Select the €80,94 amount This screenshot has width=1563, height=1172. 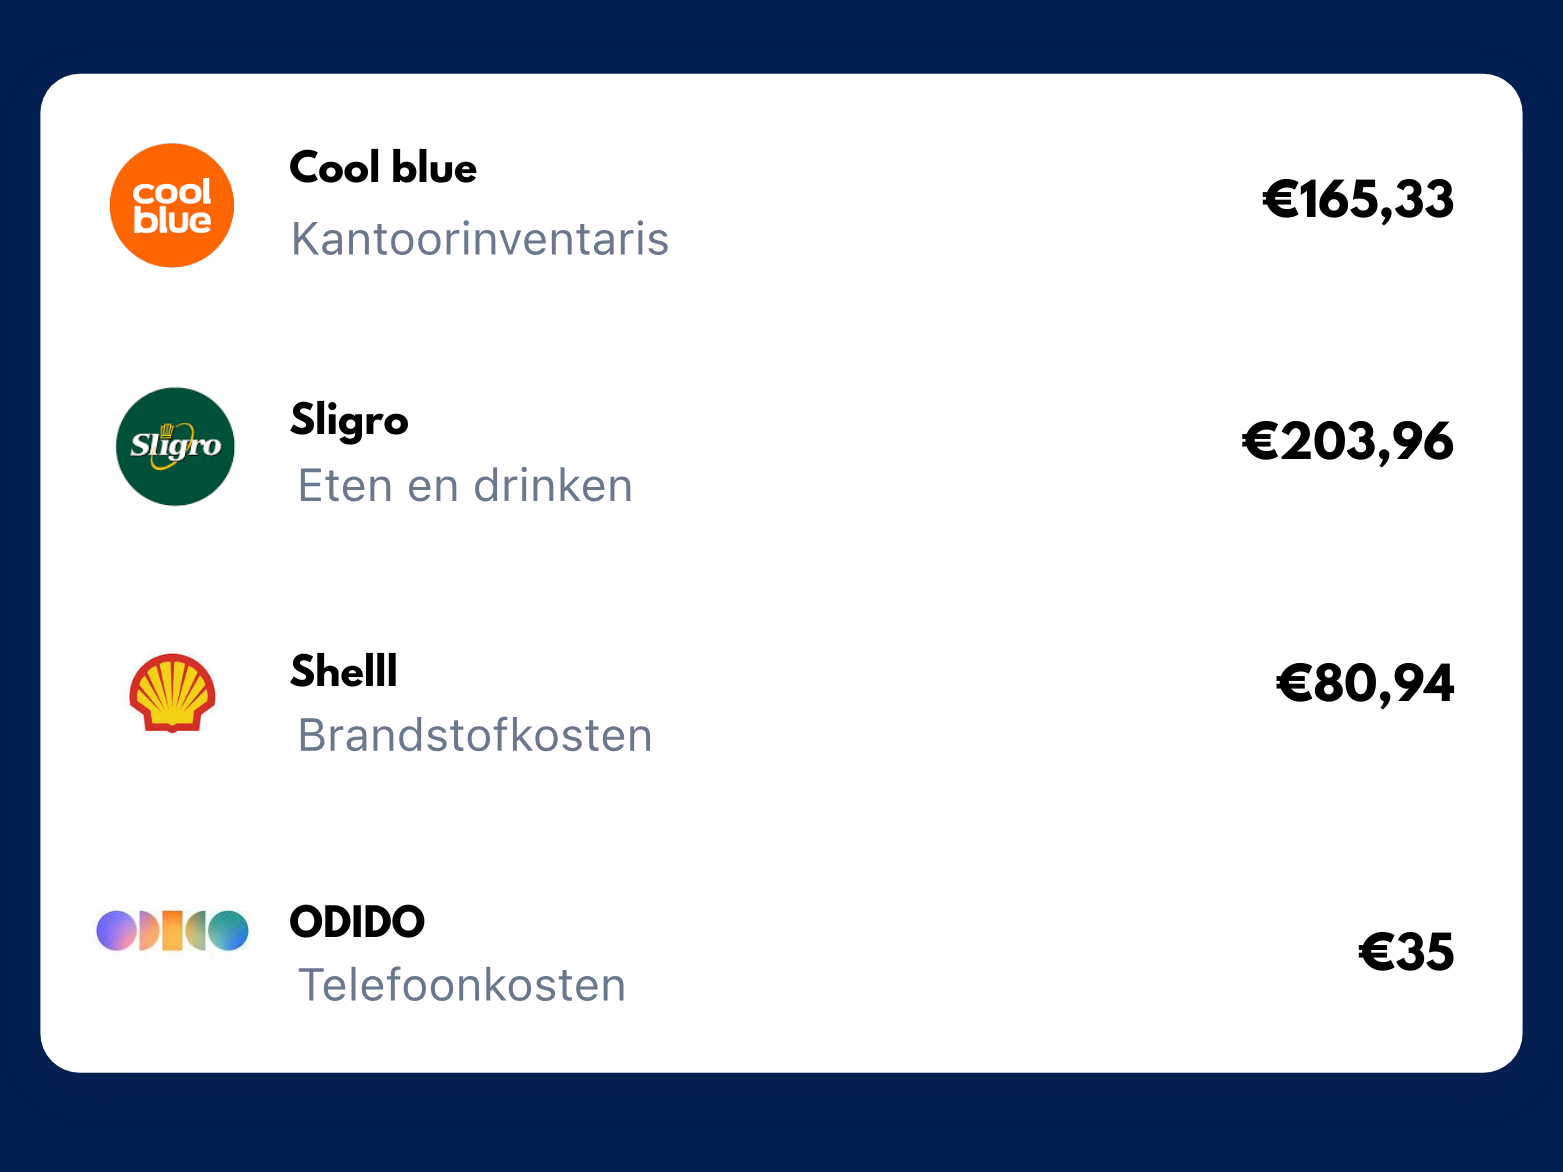pos(1365,684)
